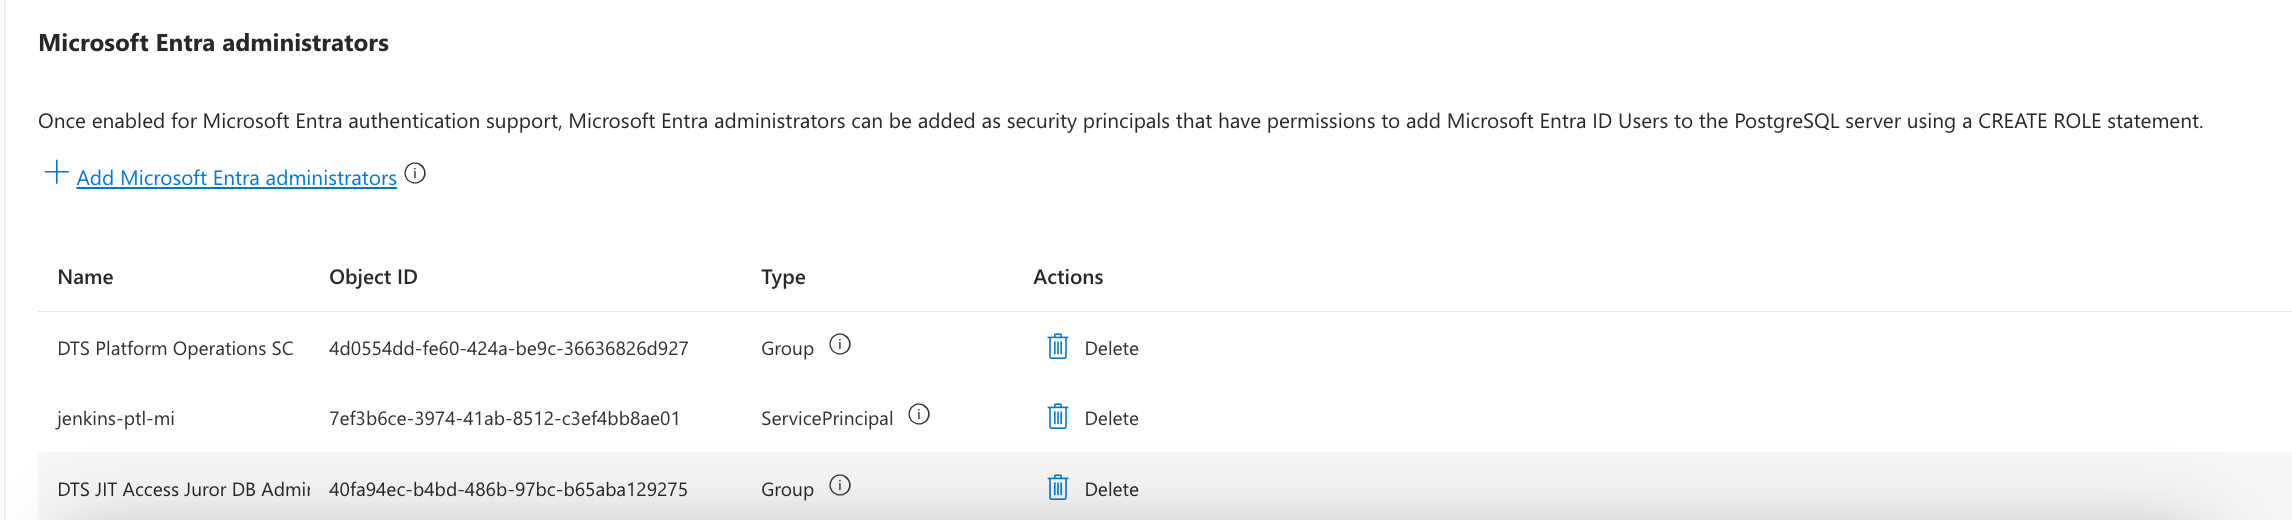Show info for DTS JIT Access Group type
The height and width of the screenshot is (520, 2292).
[840, 486]
